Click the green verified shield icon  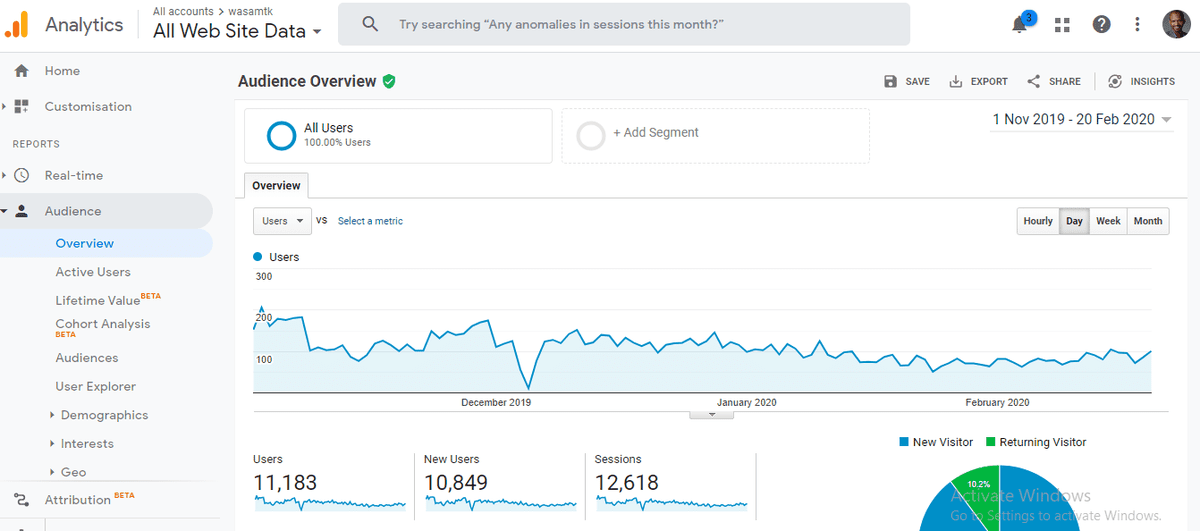click(389, 81)
